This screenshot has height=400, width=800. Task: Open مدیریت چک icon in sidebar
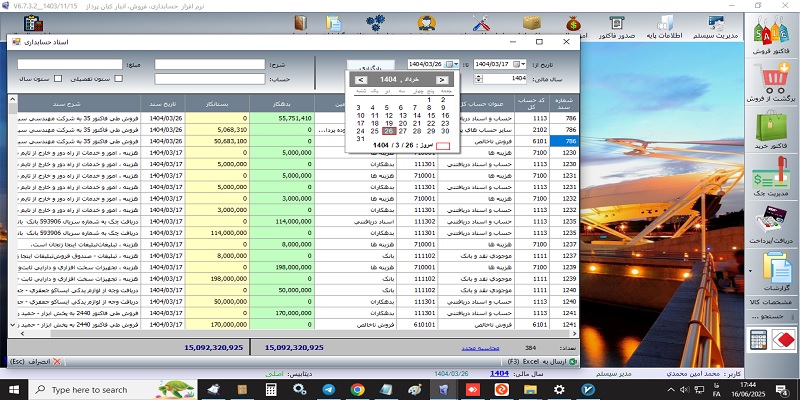[771, 173]
